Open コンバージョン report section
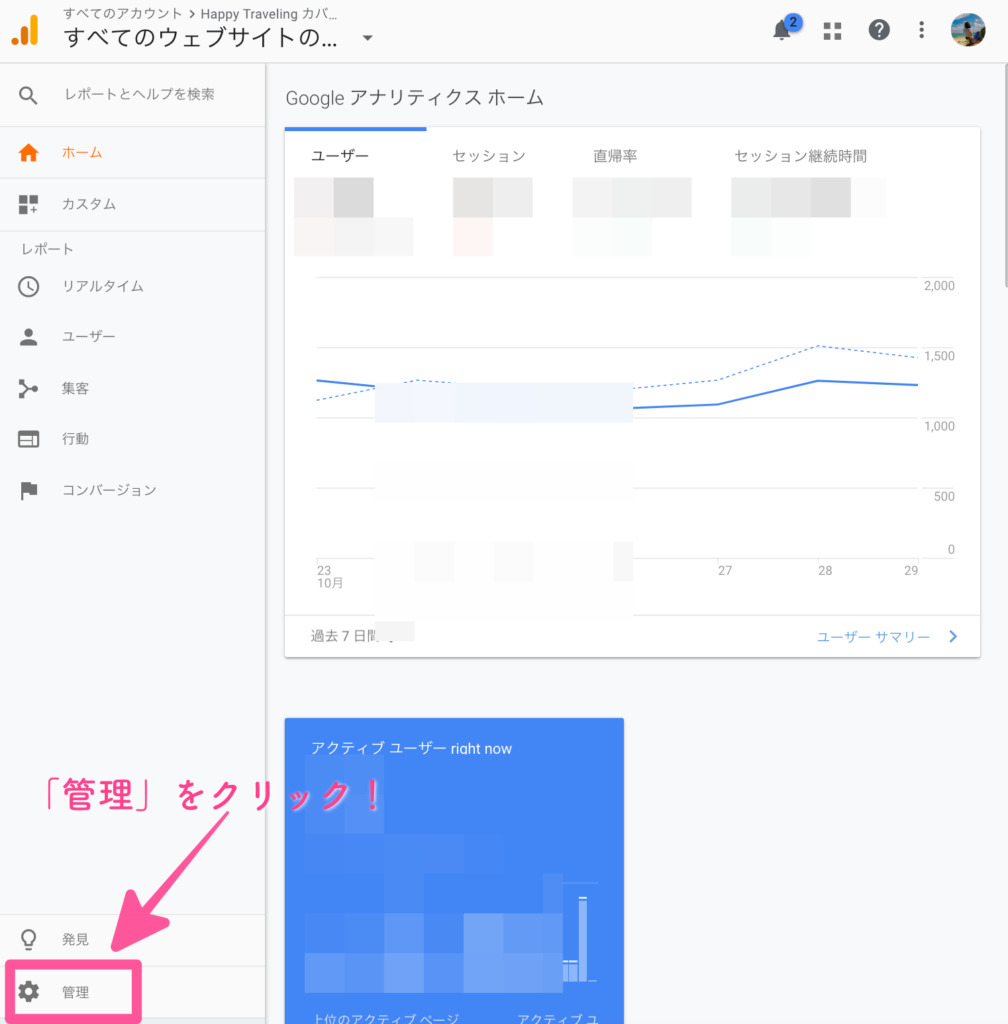Image resolution: width=1008 pixels, height=1024 pixels. [x=133, y=490]
